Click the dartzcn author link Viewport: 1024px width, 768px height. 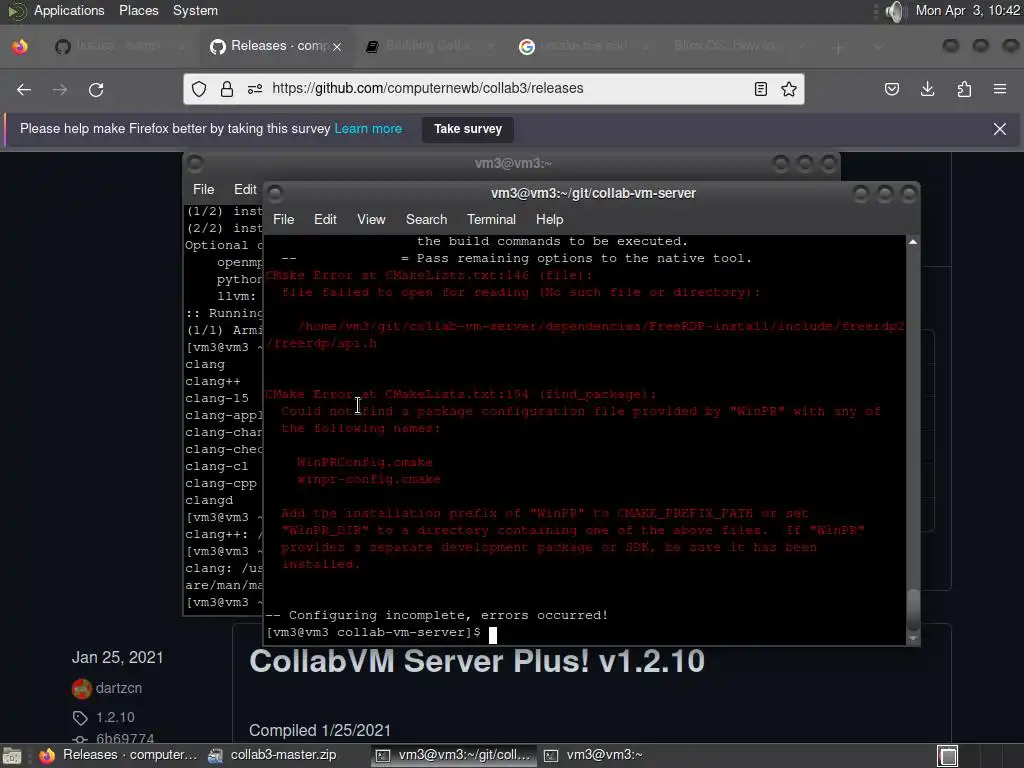click(119, 688)
